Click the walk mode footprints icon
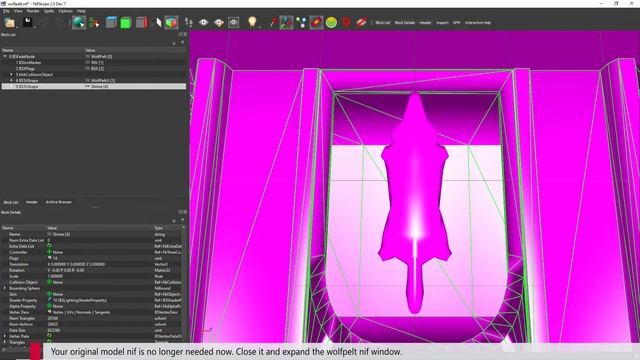The image size is (640, 360). point(189,22)
